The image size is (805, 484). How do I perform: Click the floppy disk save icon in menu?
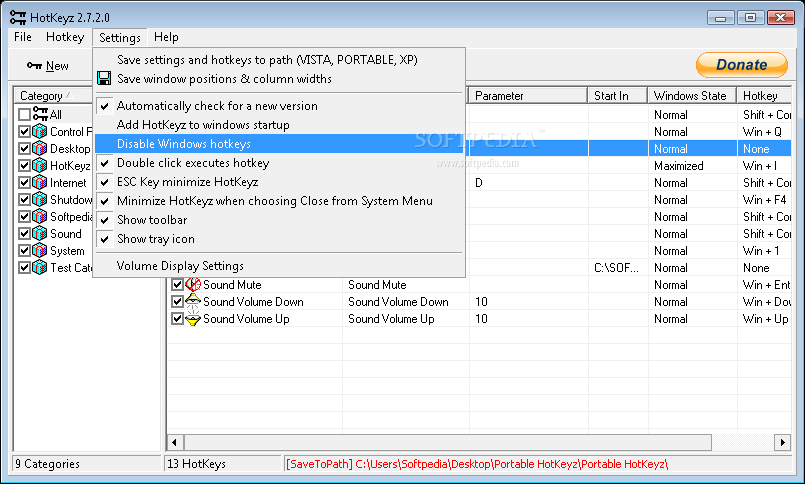coord(104,79)
